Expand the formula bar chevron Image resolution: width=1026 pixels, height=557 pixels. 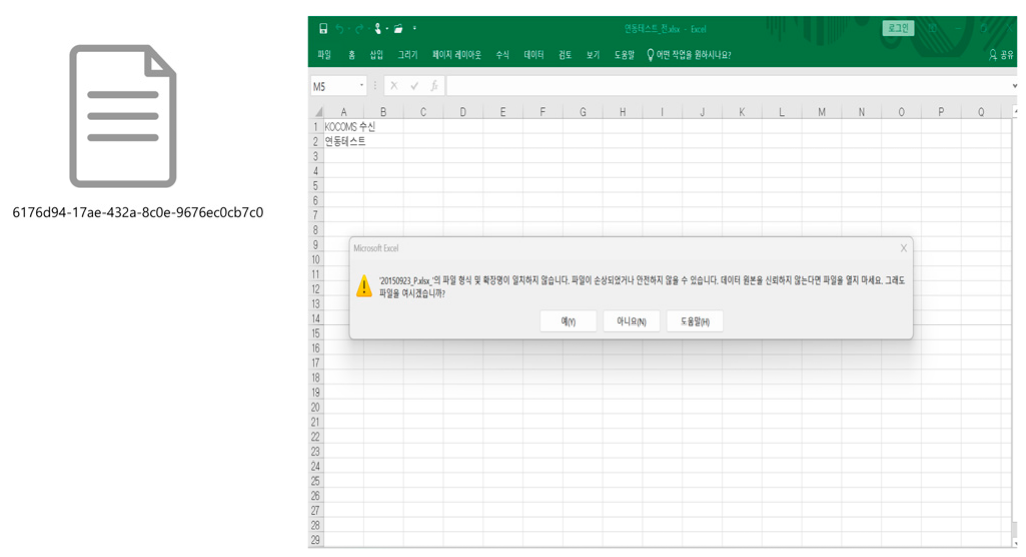1016,87
